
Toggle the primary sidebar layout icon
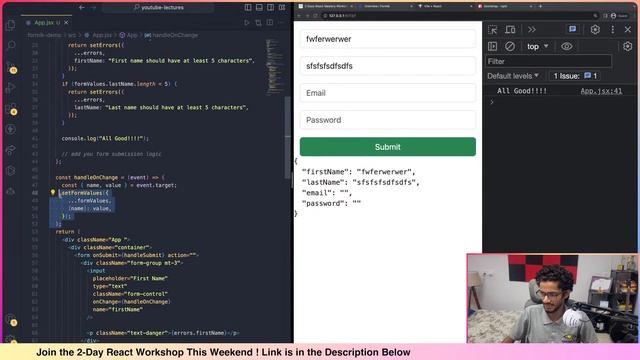pyautogui.click(x=248, y=7)
